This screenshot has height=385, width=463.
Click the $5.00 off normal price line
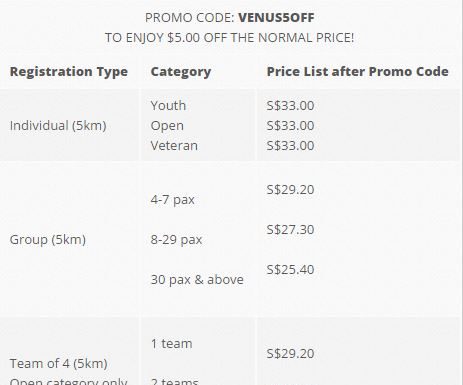coord(229,38)
